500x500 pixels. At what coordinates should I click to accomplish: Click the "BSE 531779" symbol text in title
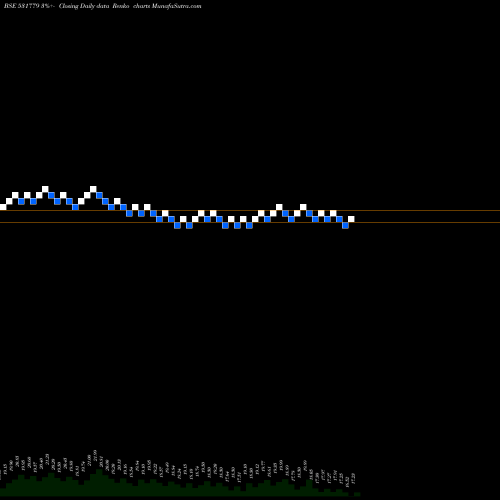(x=22, y=6)
